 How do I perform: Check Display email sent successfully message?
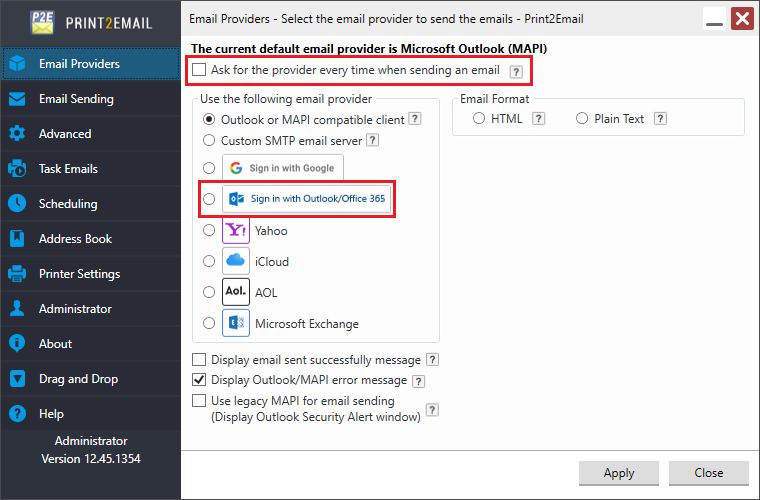coord(199,360)
